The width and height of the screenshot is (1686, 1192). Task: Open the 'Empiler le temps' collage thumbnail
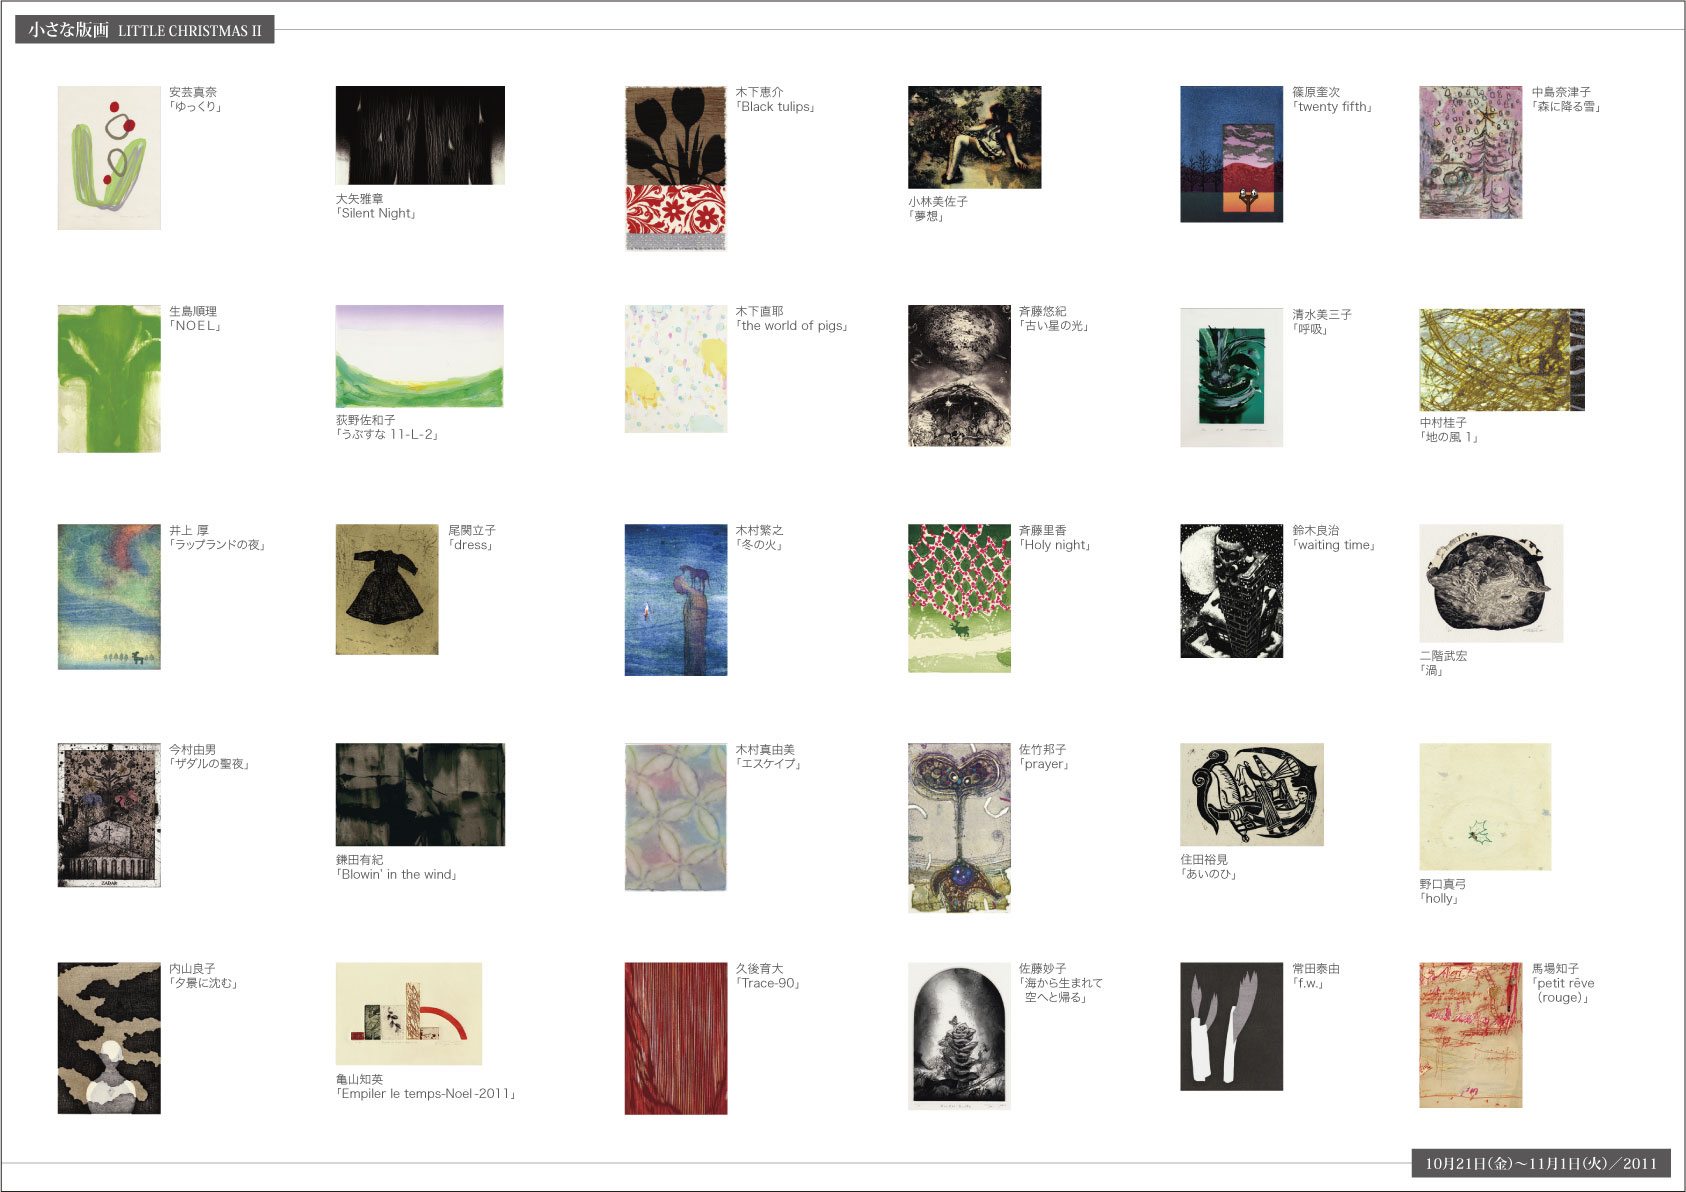click(409, 1013)
